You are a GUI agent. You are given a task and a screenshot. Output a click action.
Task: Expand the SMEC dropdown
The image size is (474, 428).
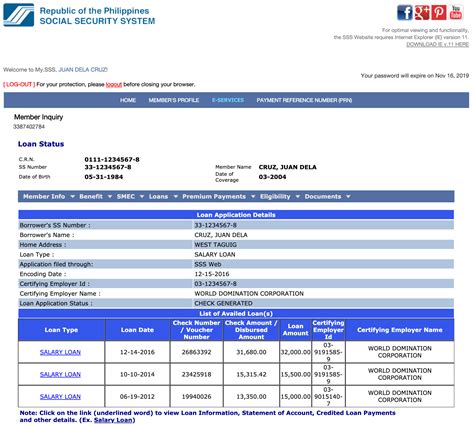coord(130,196)
